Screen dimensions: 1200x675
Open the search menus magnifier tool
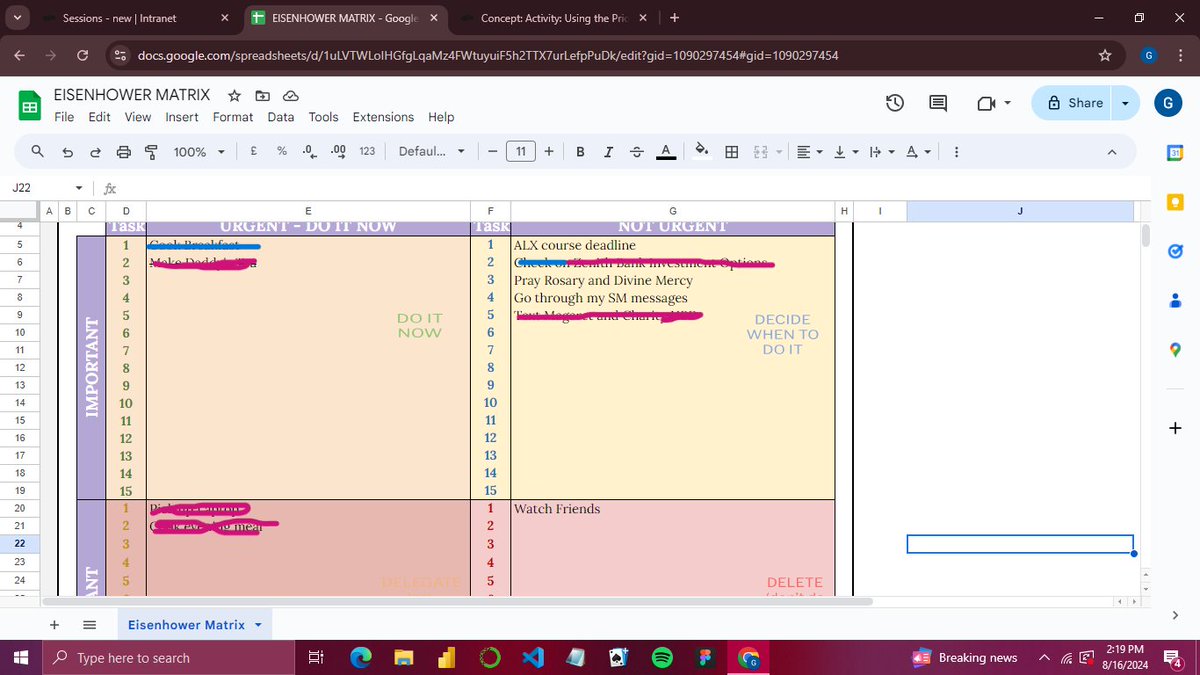(x=37, y=152)
